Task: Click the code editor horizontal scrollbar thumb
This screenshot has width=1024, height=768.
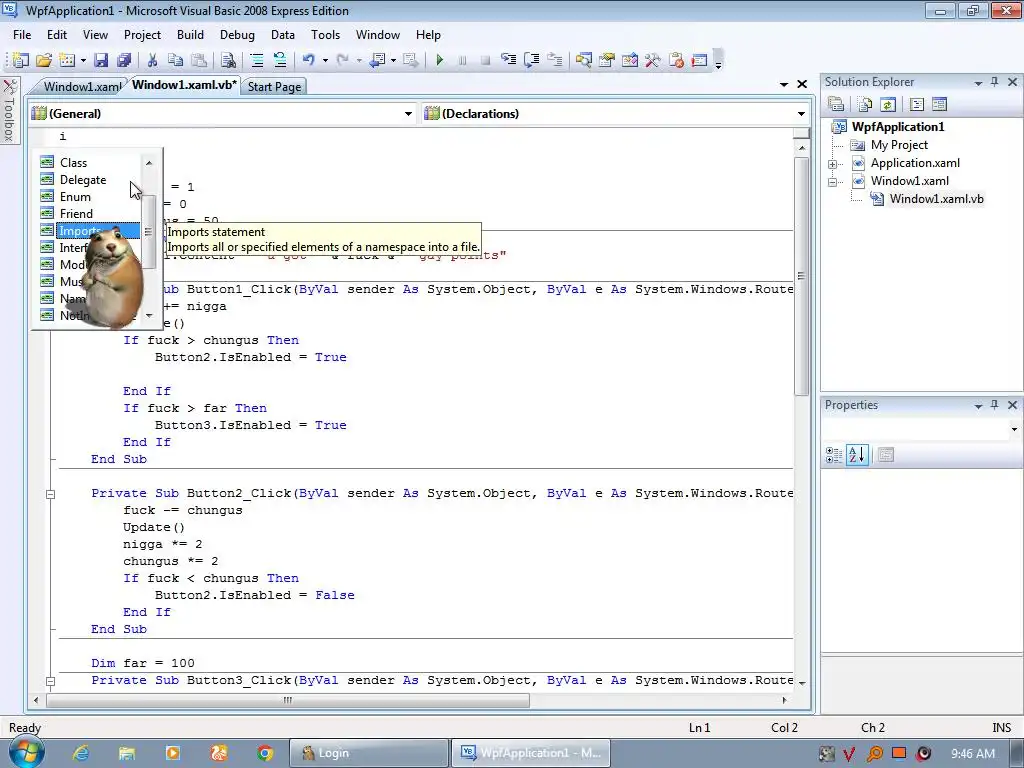Action: pyautogui.click(x=288, y=700)
